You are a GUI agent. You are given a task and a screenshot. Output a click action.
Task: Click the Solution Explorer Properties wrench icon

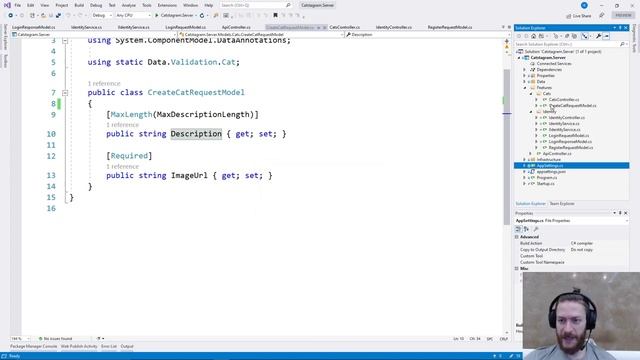coord(598,36)
